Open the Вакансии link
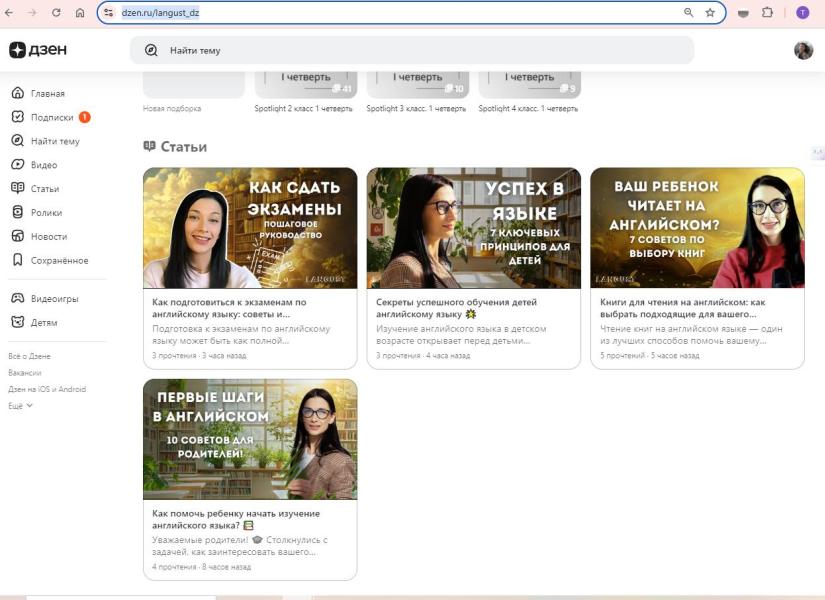Image resolution: width=825 pixels, height=600 pixels. (x=25, y=373)
